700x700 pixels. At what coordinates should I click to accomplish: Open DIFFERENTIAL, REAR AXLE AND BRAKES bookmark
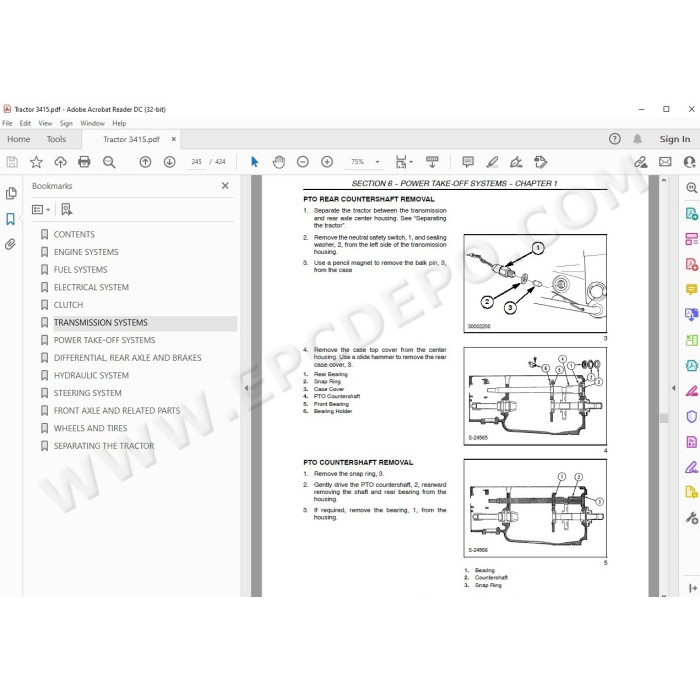click(128, 358)
